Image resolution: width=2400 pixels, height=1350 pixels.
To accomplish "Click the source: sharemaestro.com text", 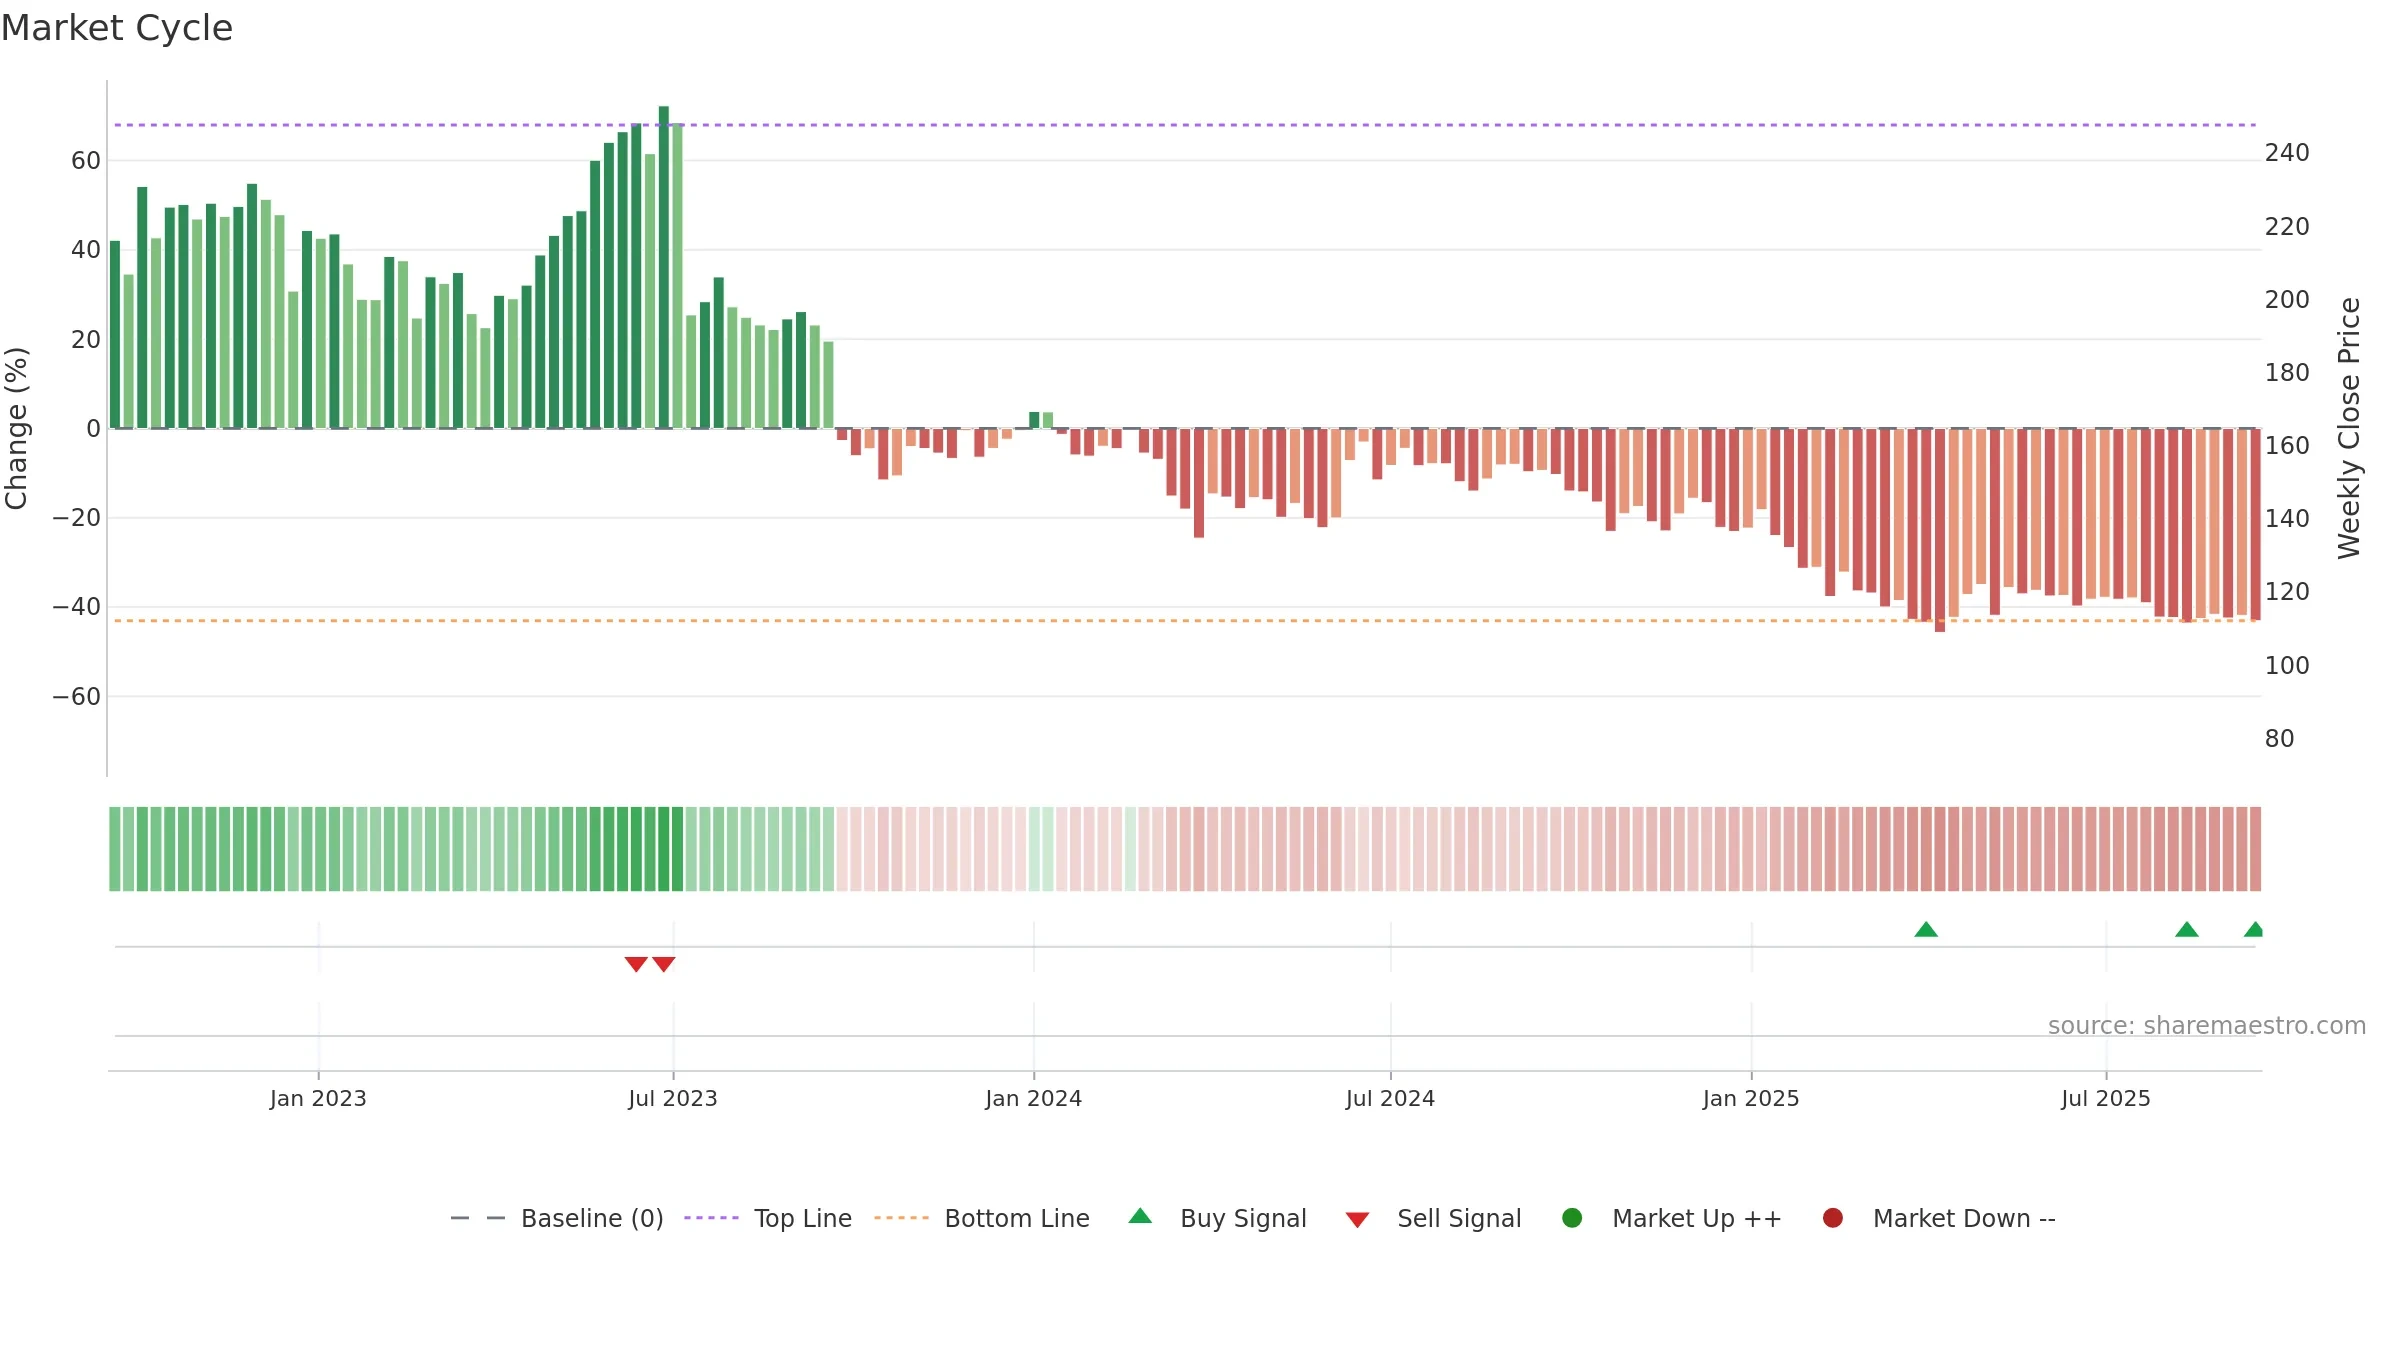I will point(2207,1025).
